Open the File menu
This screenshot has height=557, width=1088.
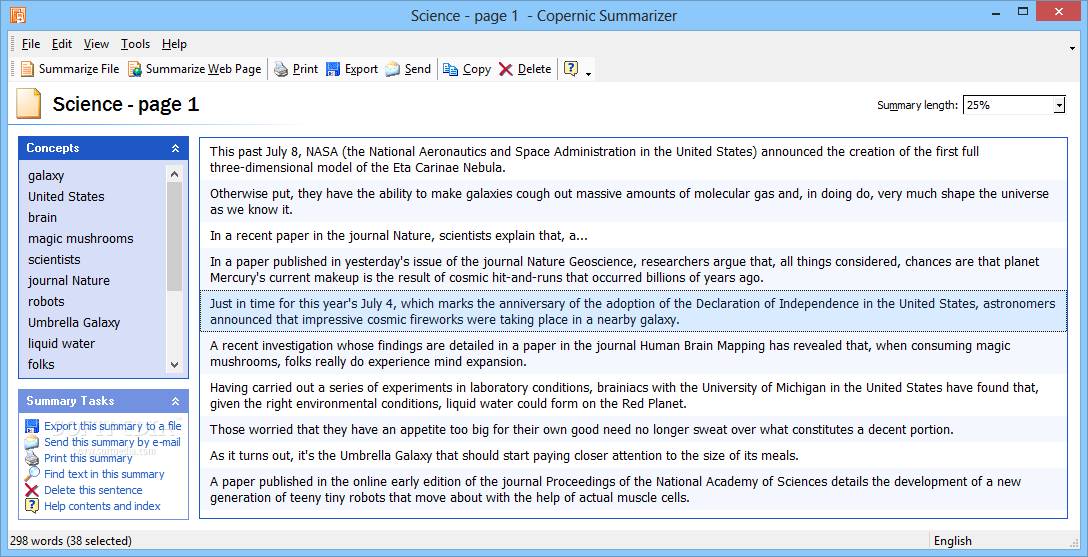31,44
